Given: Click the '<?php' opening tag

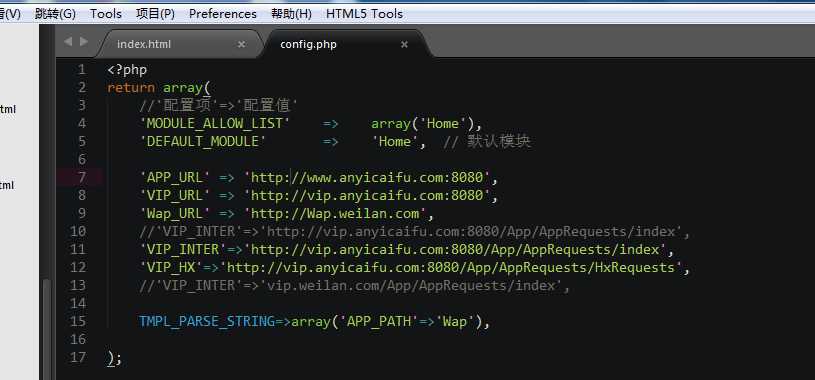Looking at the screenshot, I should click(127, 70).
